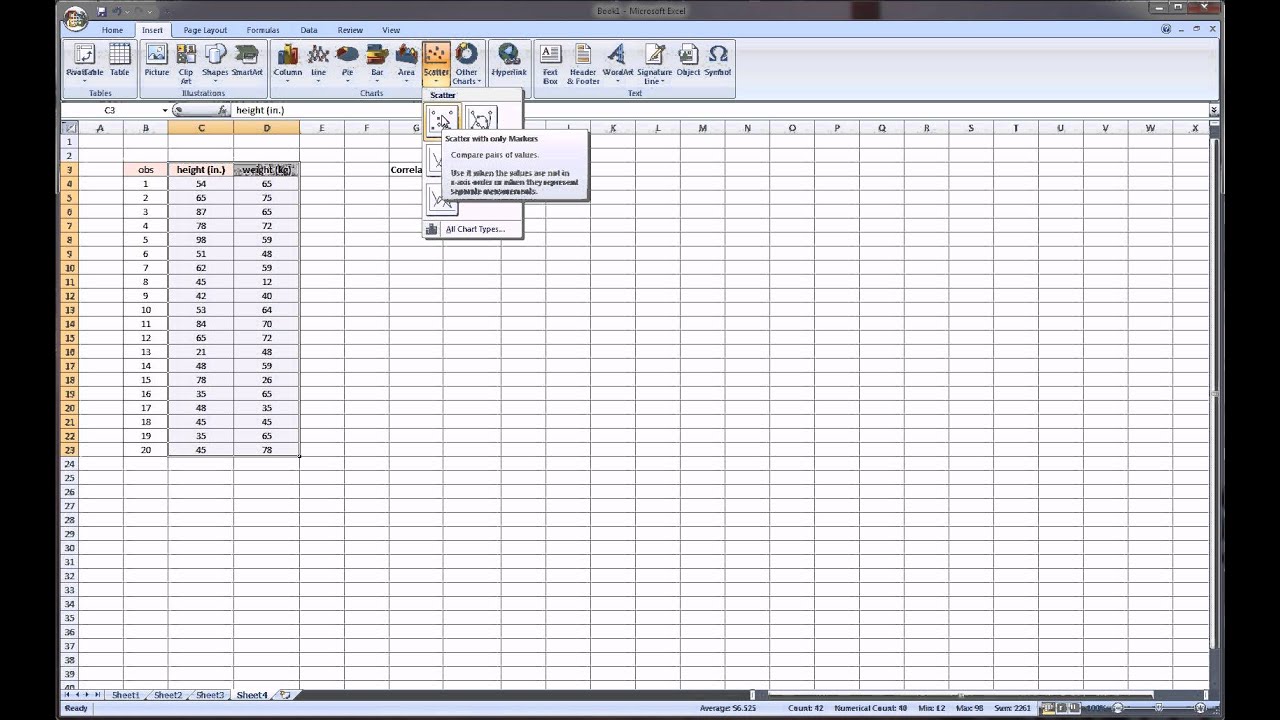Switch to Page Layout view in status bar

pyautogui.click(x=1060, y=708)
